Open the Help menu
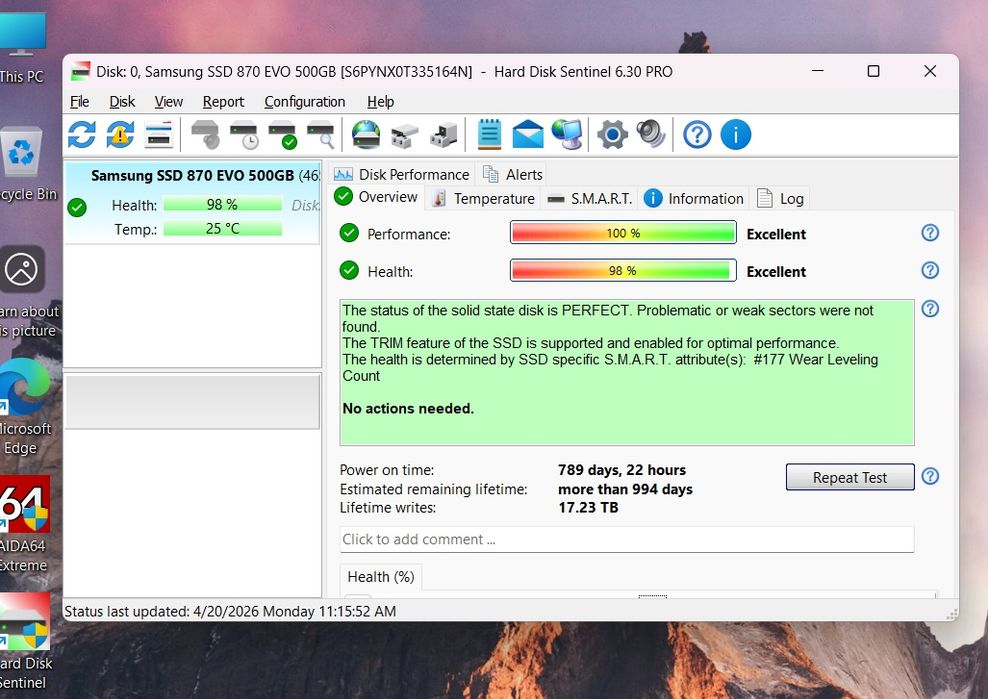 [x=381, y=101]
